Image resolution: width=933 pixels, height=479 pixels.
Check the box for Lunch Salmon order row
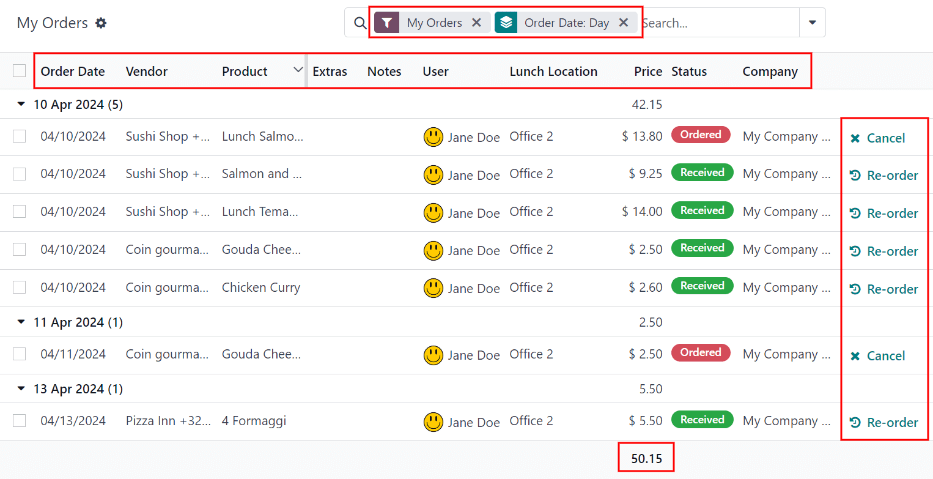(x=20, y=137)
